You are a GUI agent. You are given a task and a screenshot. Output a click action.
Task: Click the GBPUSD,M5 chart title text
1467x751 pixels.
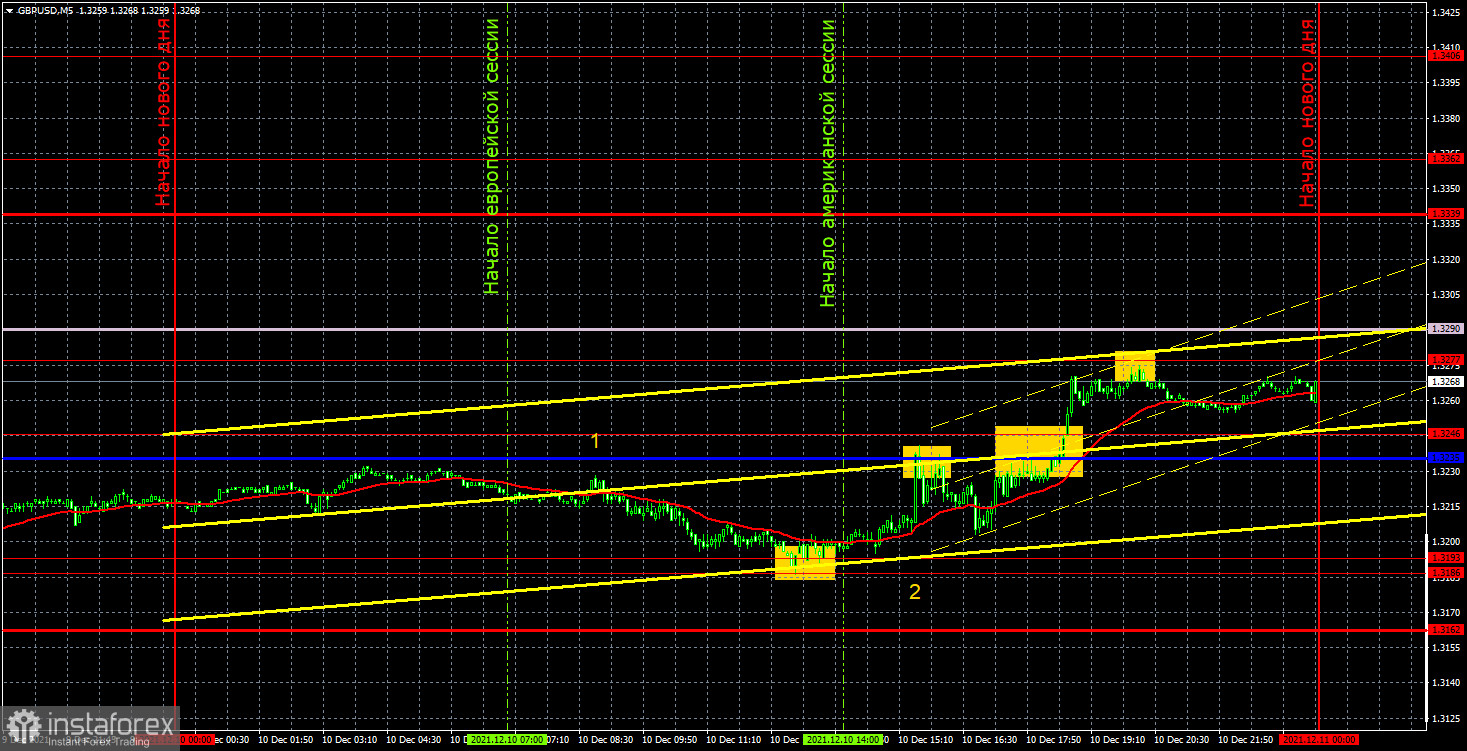pyautogui.click(x=43, y=9)
